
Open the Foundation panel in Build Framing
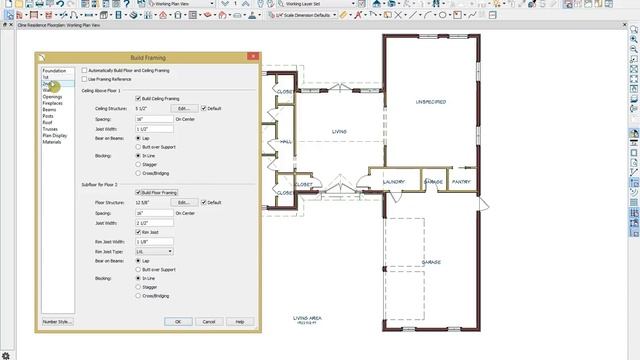[54, 71]
